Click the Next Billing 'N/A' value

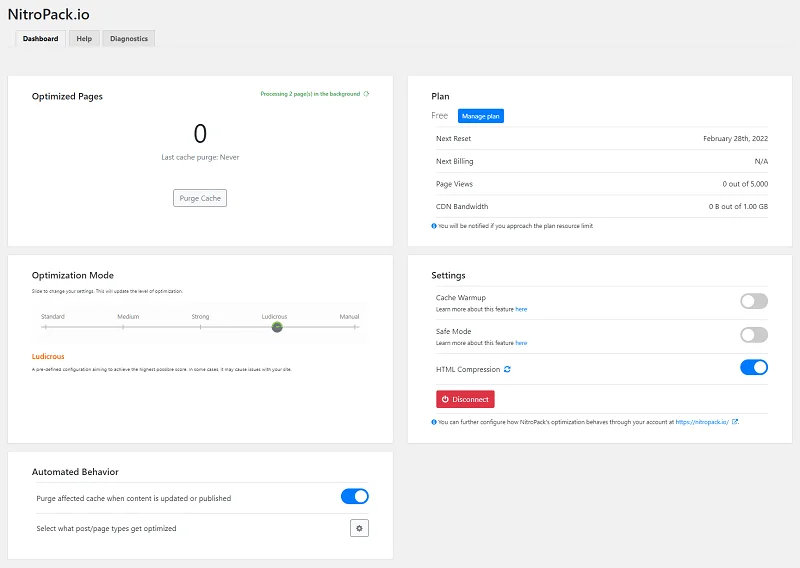tap(761, 161)
